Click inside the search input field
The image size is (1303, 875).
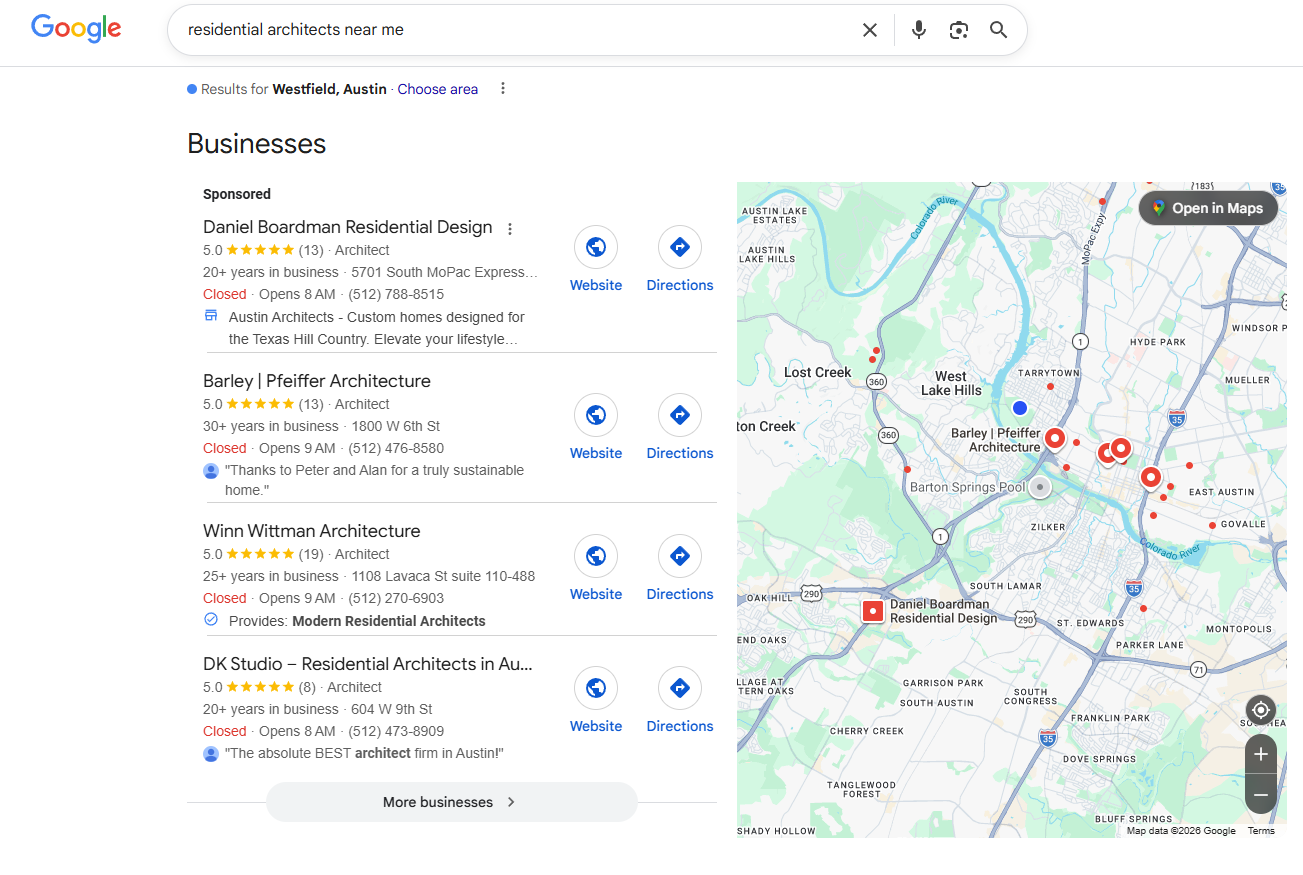point(500,30)
